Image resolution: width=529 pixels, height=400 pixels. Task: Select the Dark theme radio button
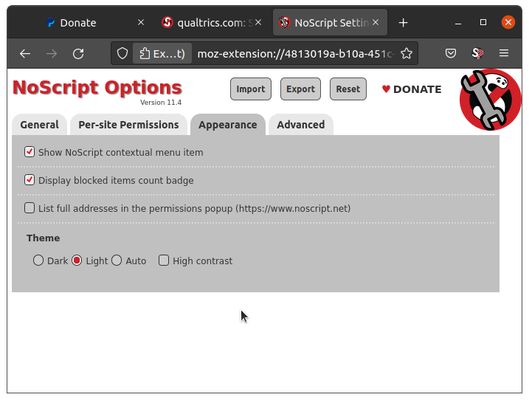click(x=38, y=260)
